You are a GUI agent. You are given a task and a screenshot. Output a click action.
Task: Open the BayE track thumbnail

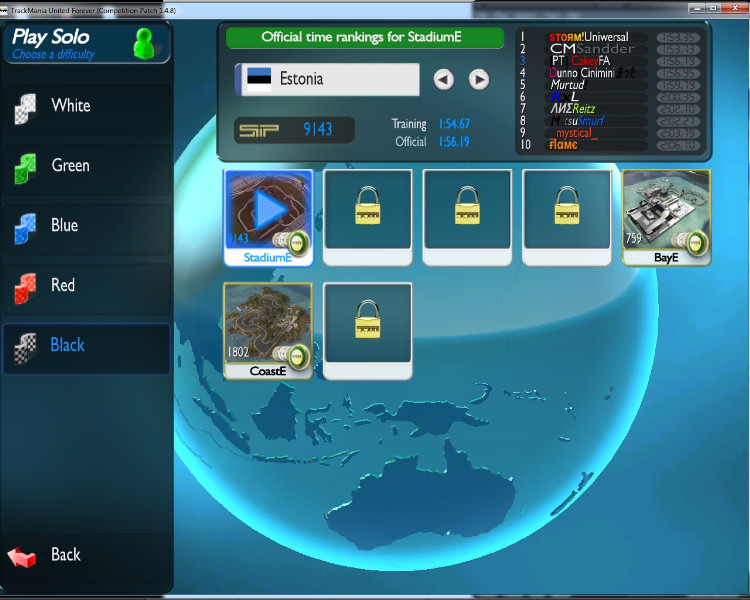[666, 209]
